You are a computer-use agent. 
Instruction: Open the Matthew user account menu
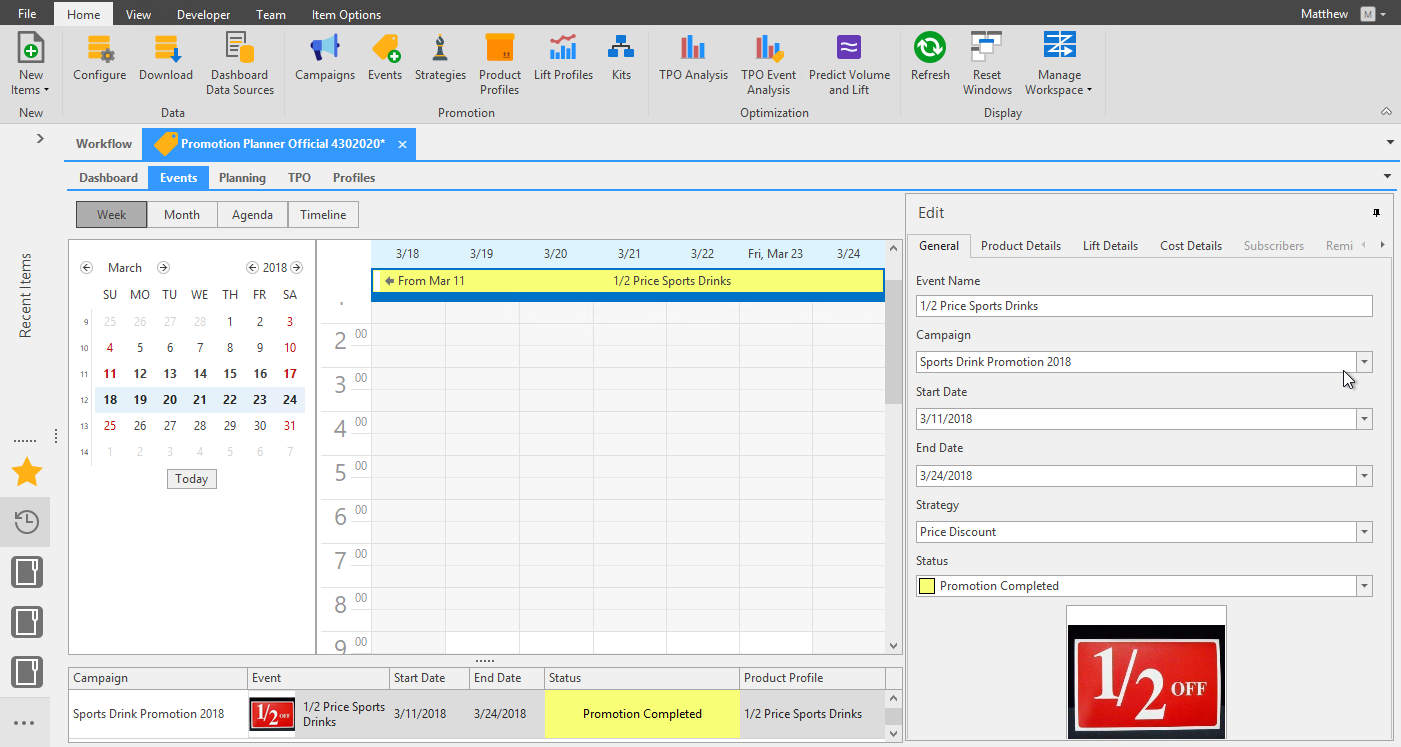(1343, 14)
